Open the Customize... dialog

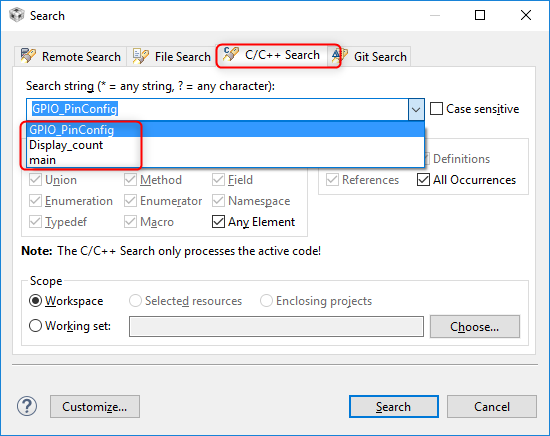95,407
